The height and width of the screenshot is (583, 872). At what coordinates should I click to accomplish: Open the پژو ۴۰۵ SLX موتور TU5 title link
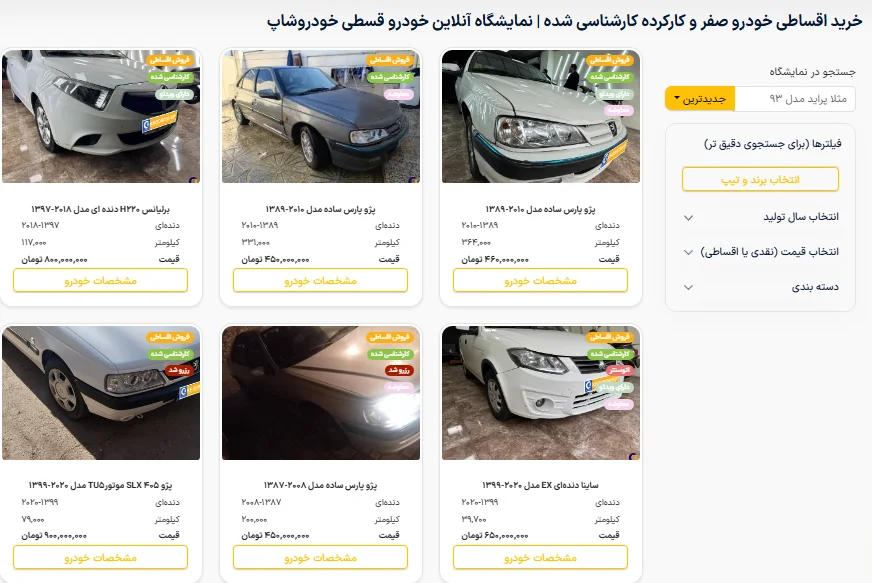tap(101, 485)
